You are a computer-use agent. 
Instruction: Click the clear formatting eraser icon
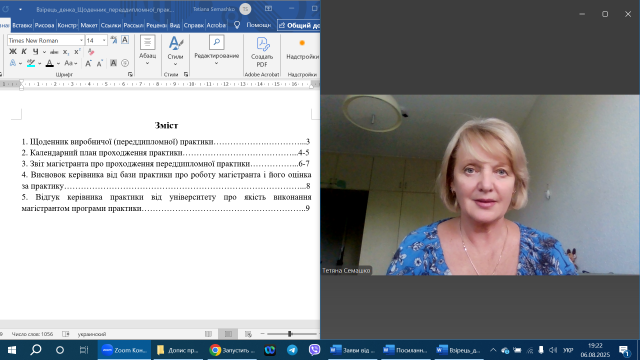(x=91, y=52)
